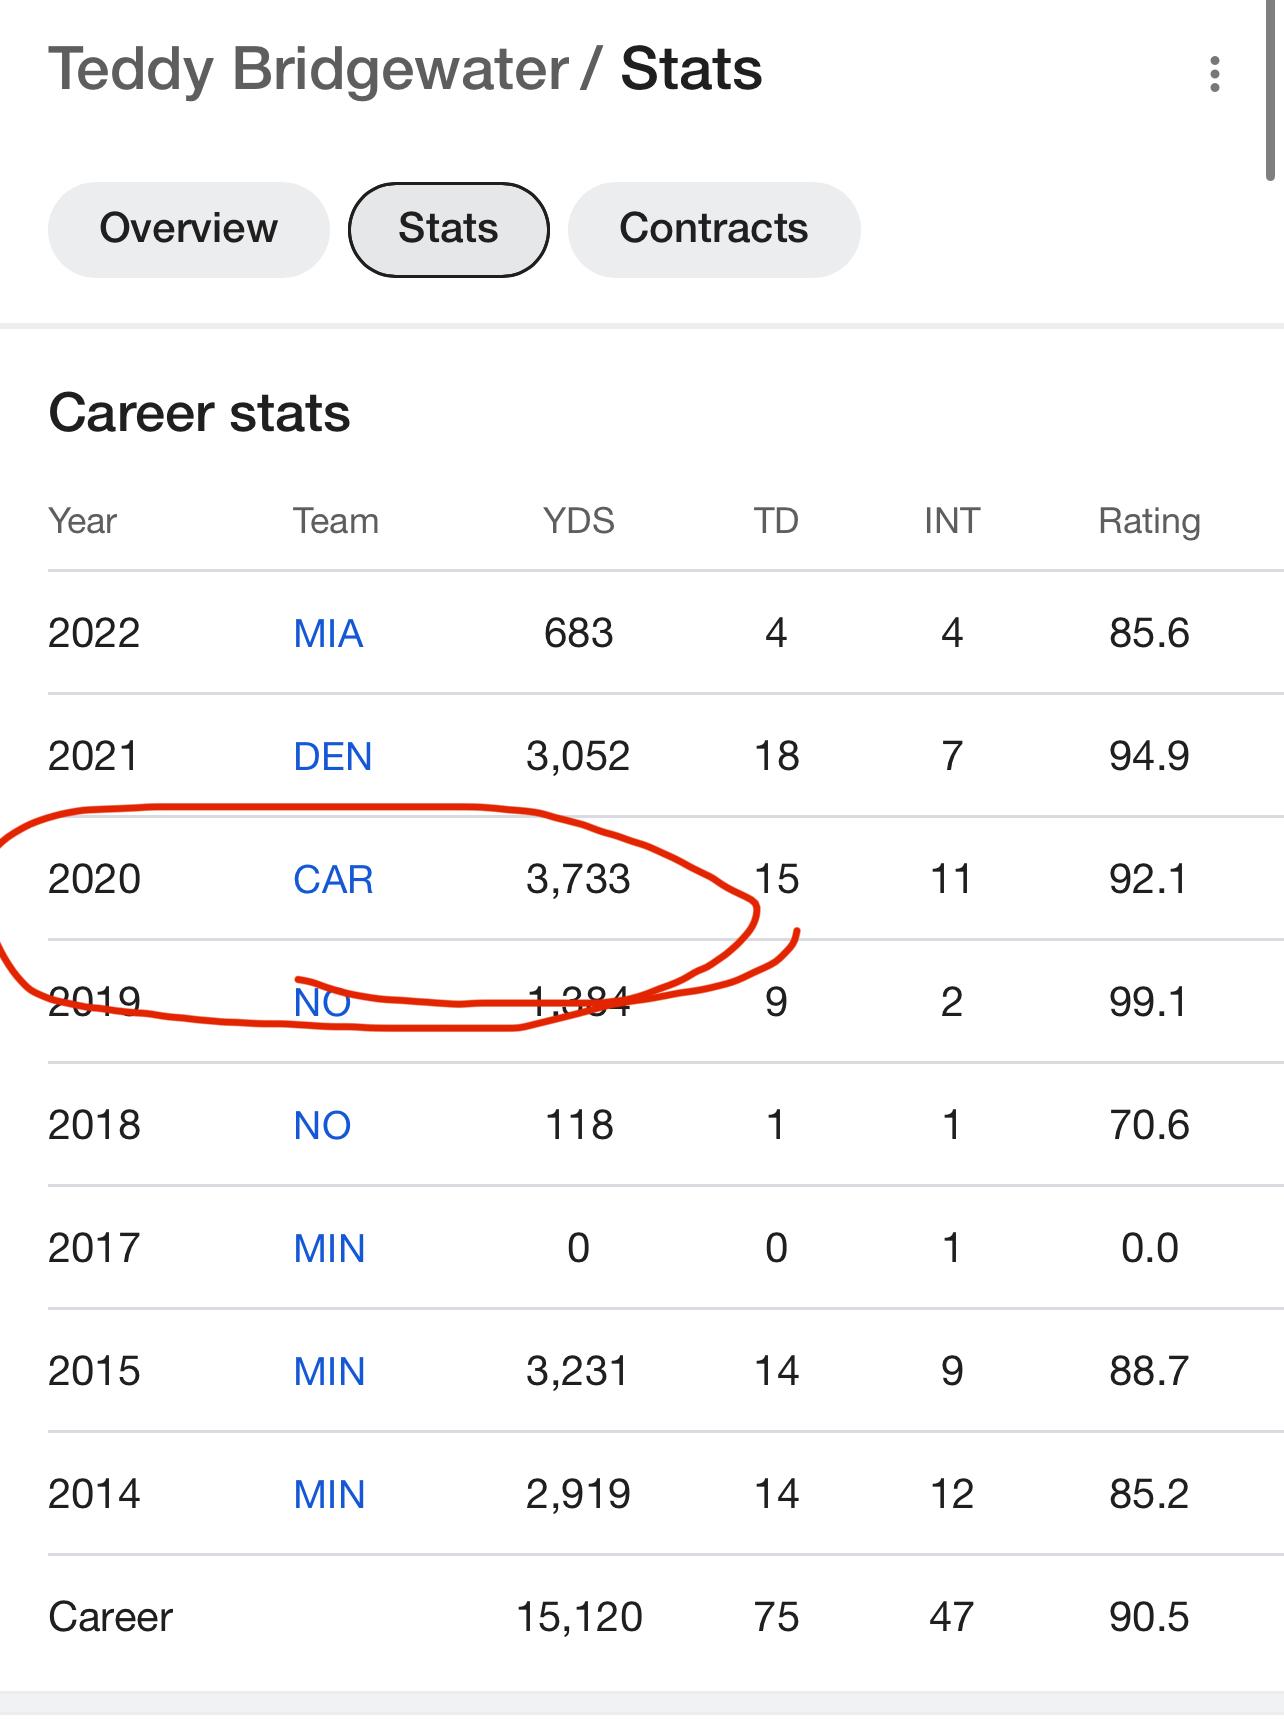Click the page scrollbar at right edge
This screenshot has height=1727, width=1284.
(x=1270, y=90)
